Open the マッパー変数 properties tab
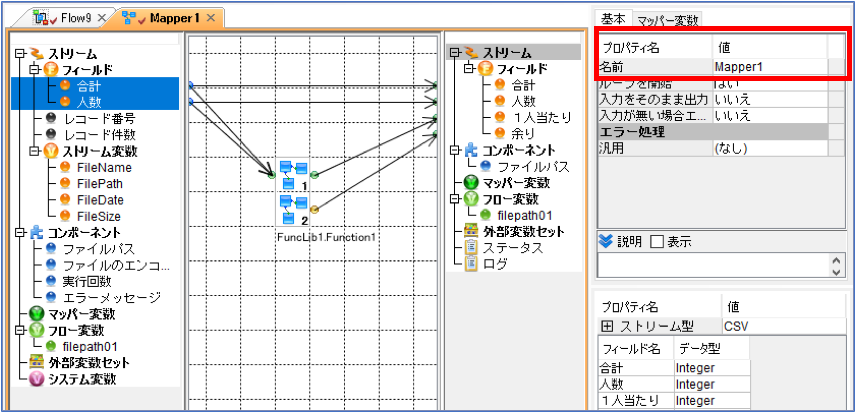This screenshot has width=856, height=414. point(668,20)
